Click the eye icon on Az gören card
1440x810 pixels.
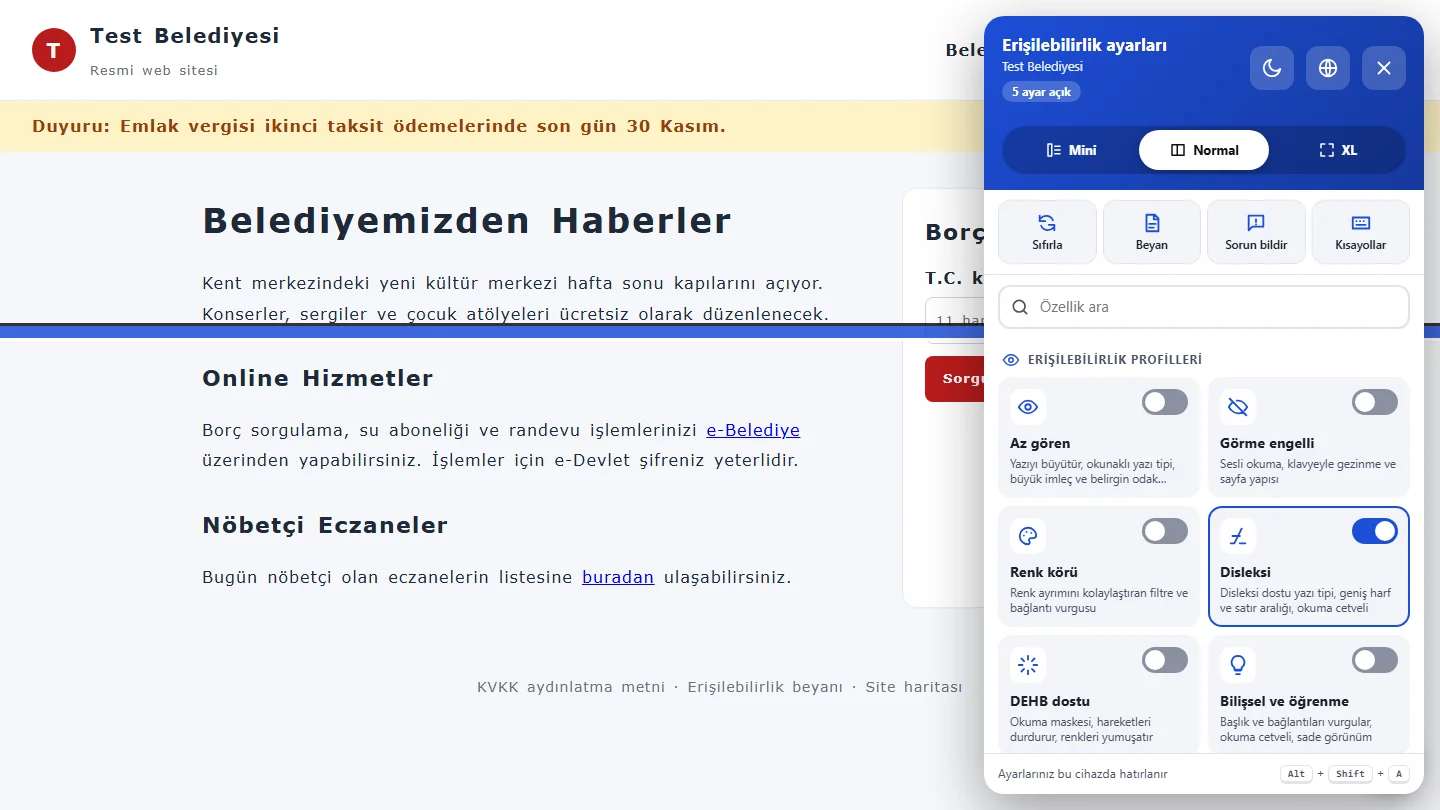pos(1028,407)
